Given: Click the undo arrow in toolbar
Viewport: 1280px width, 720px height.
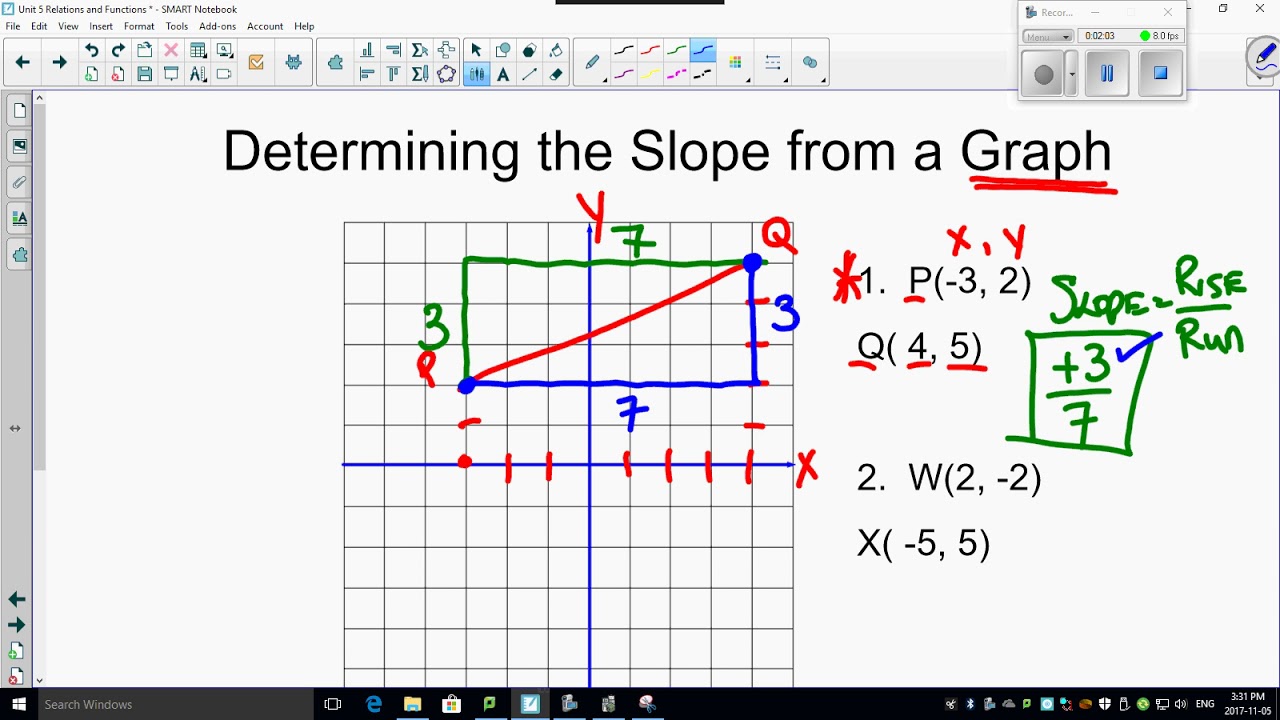Looking at the screenshot, I should (x=91, y=50).
